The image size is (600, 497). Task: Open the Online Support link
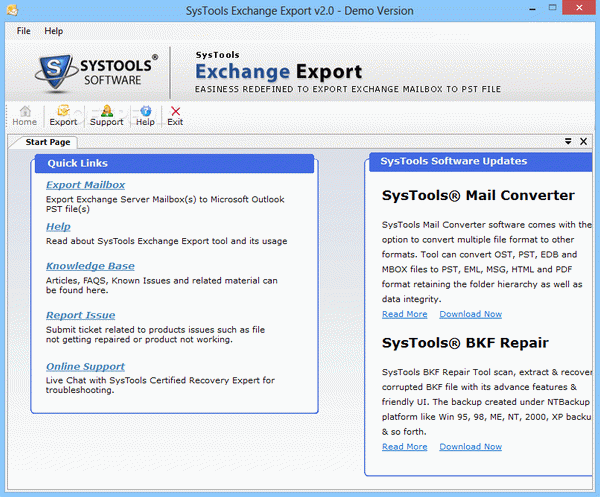point(85,367)
